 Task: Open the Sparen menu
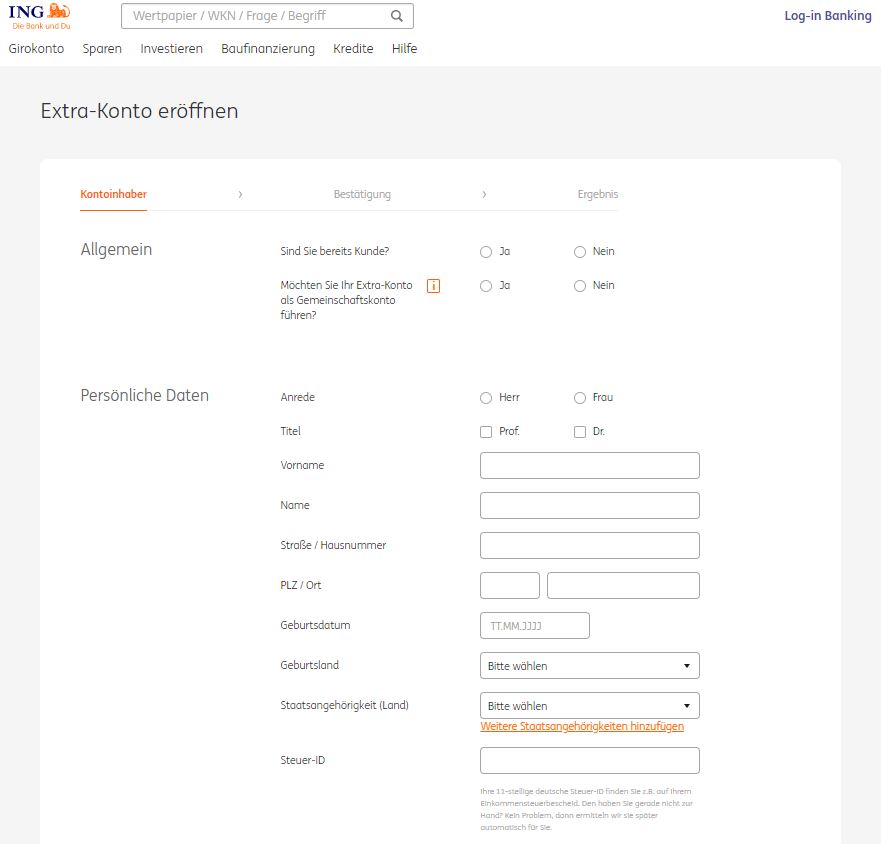[102, 49]
